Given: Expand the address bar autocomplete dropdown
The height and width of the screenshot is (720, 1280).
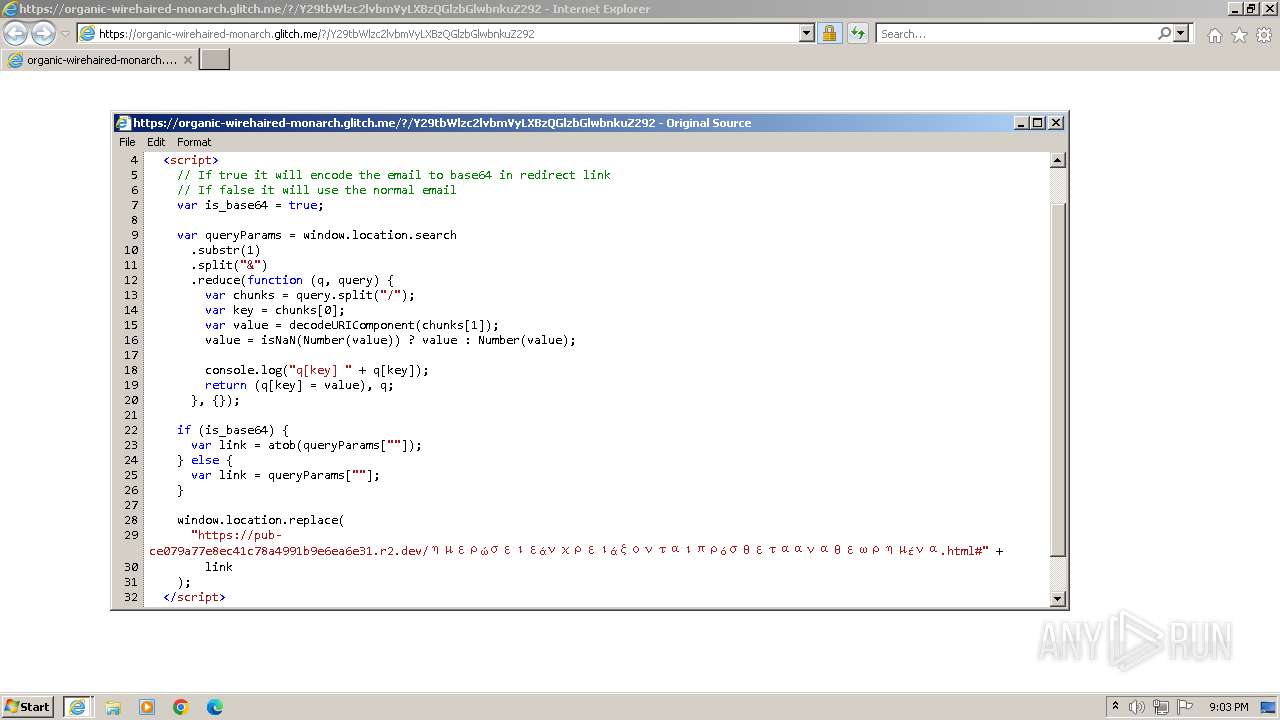Looking at the screenshot, I should point(807,33).
